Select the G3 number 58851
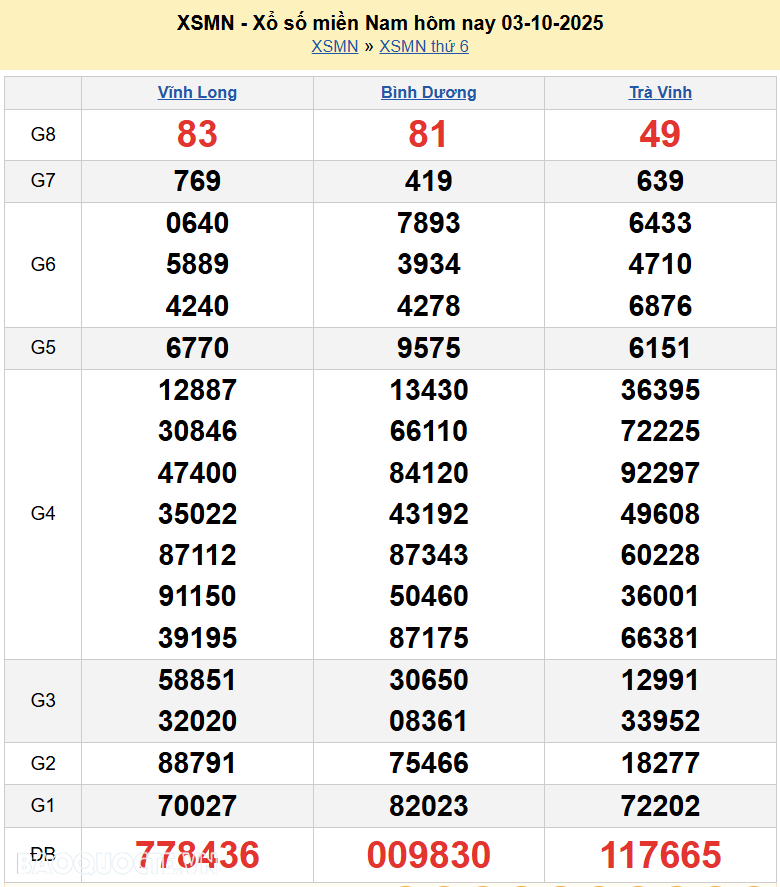The image size is (780, 887). coord(197,680)
